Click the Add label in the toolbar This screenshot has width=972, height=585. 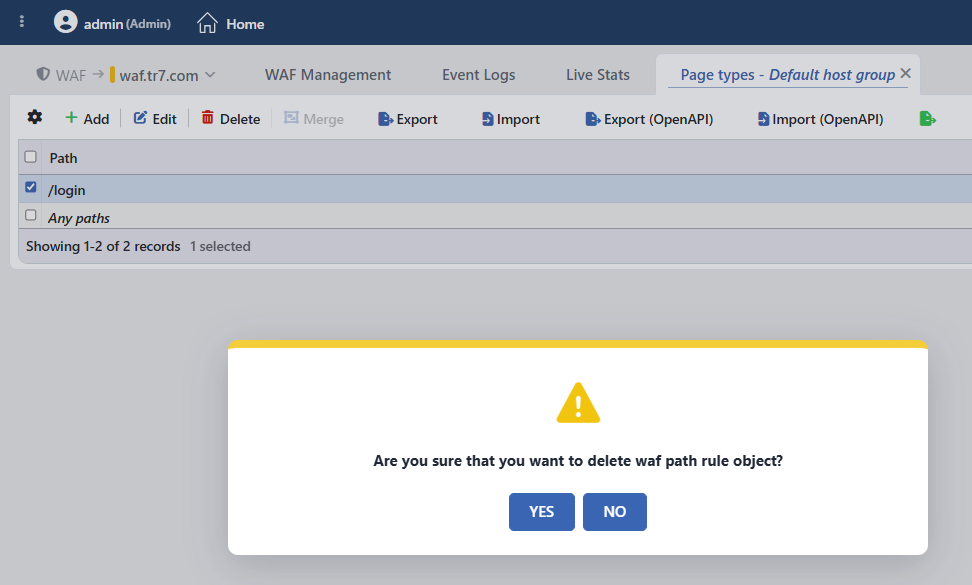coord(96,119)
